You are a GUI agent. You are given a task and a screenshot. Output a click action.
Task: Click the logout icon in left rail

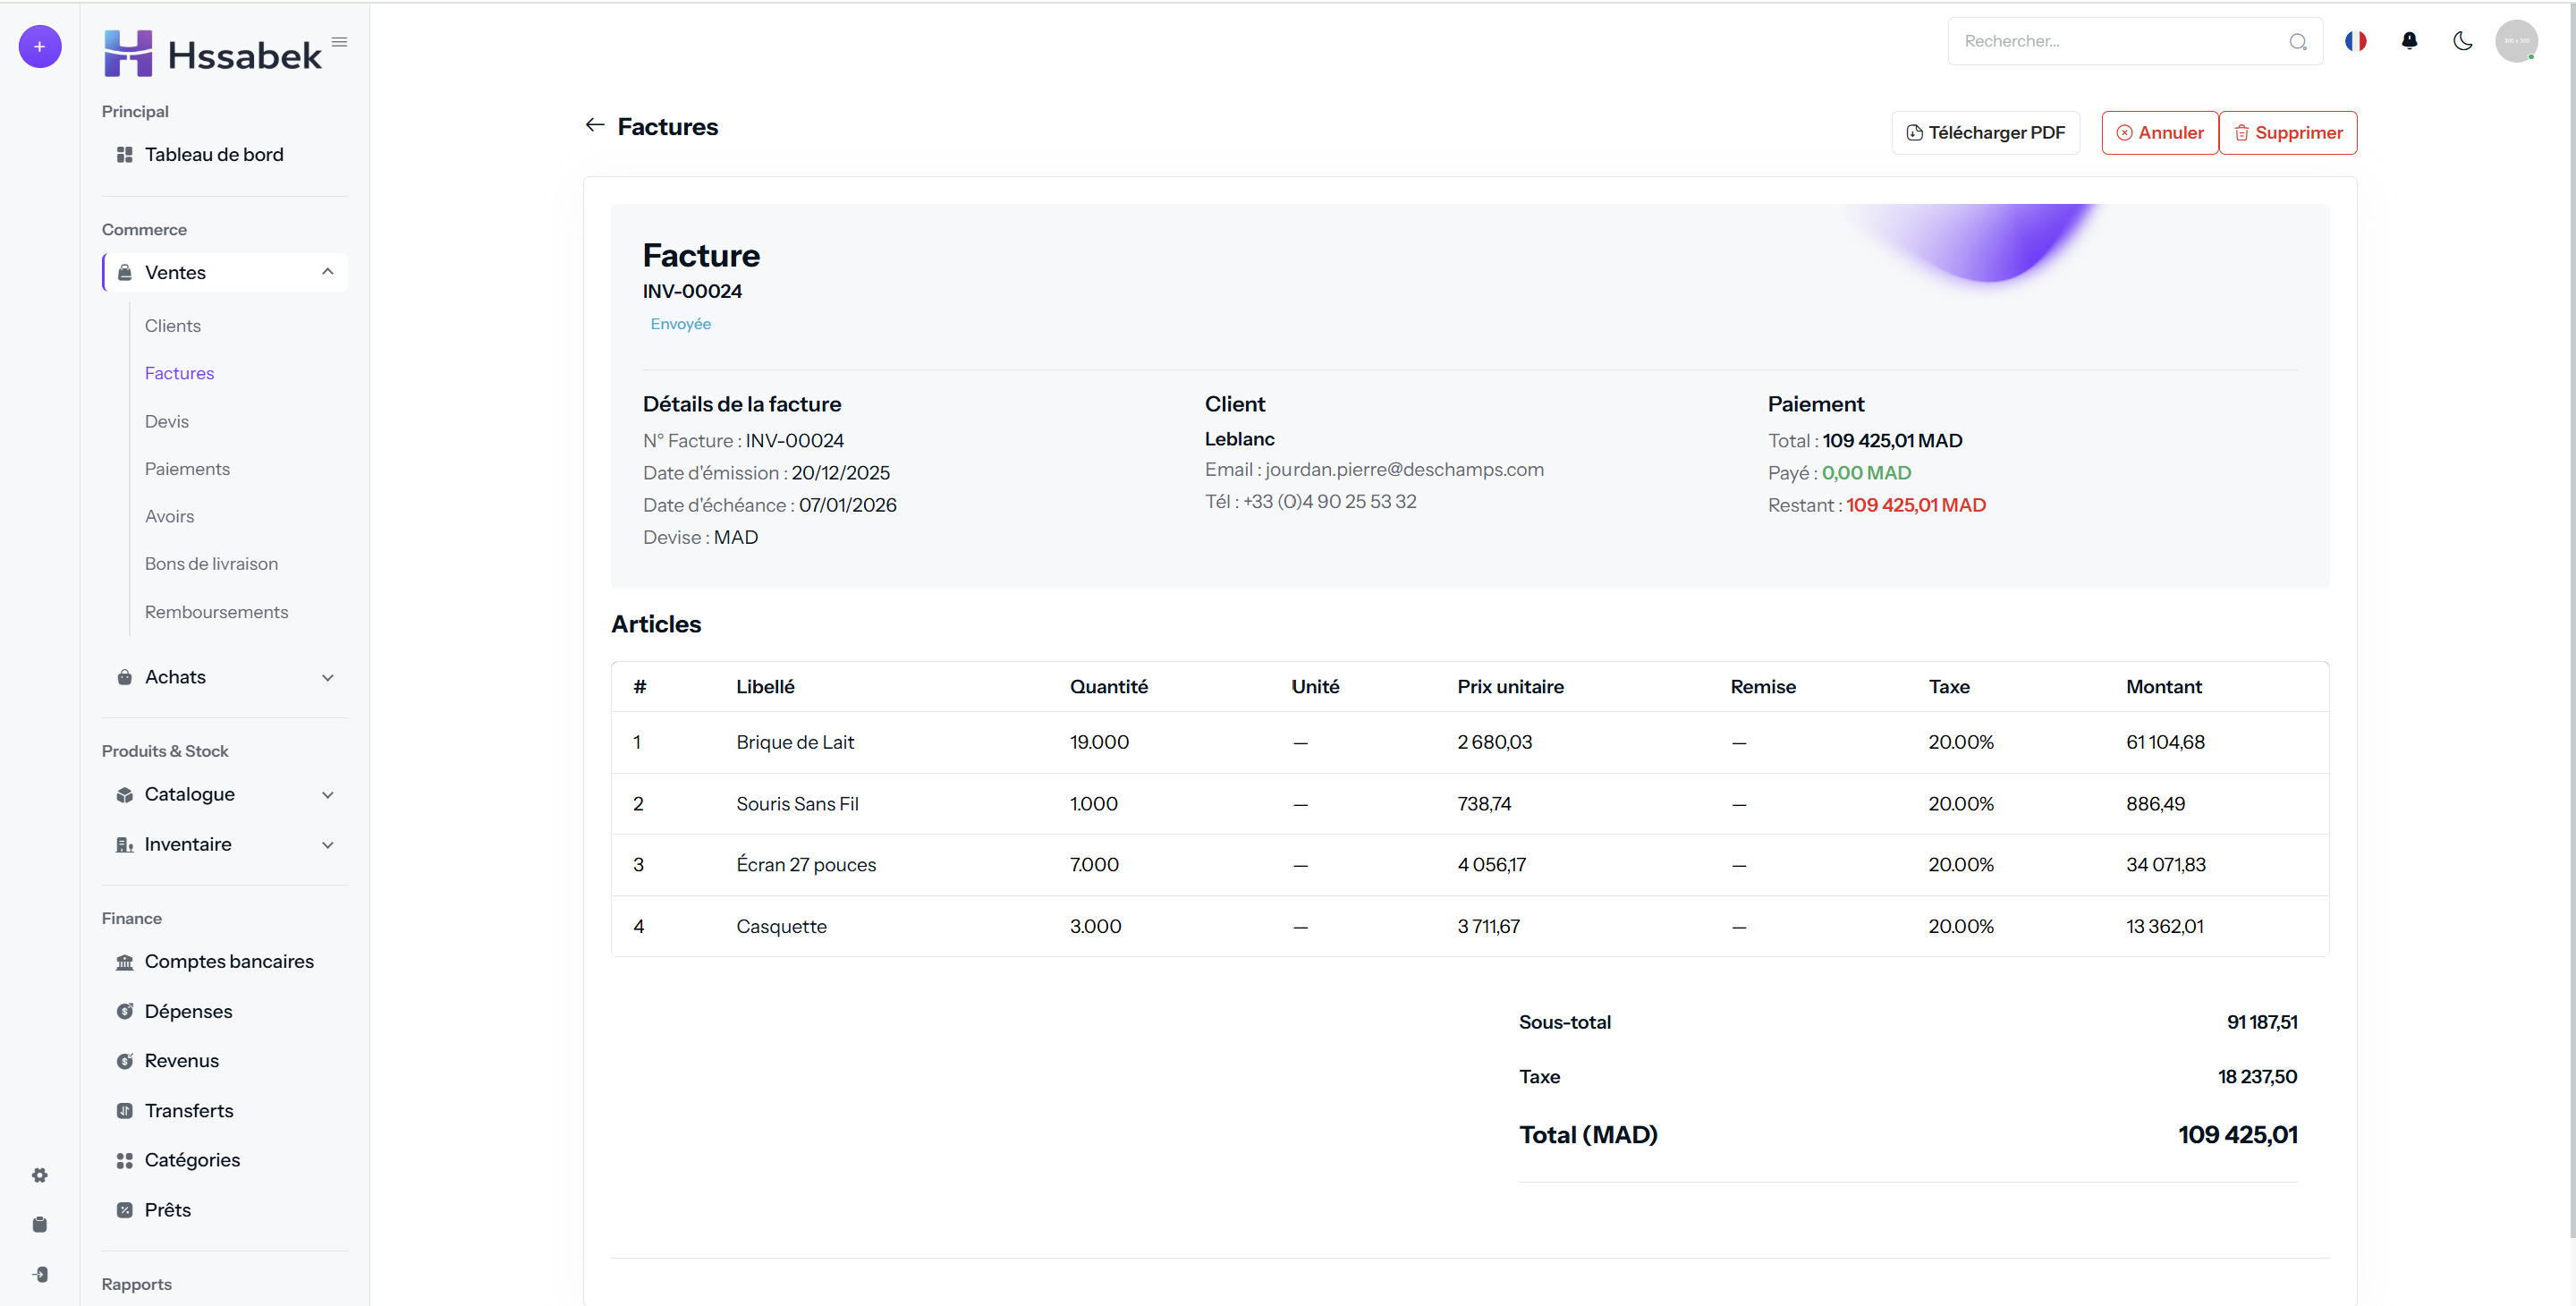[x=40, y=1274]
